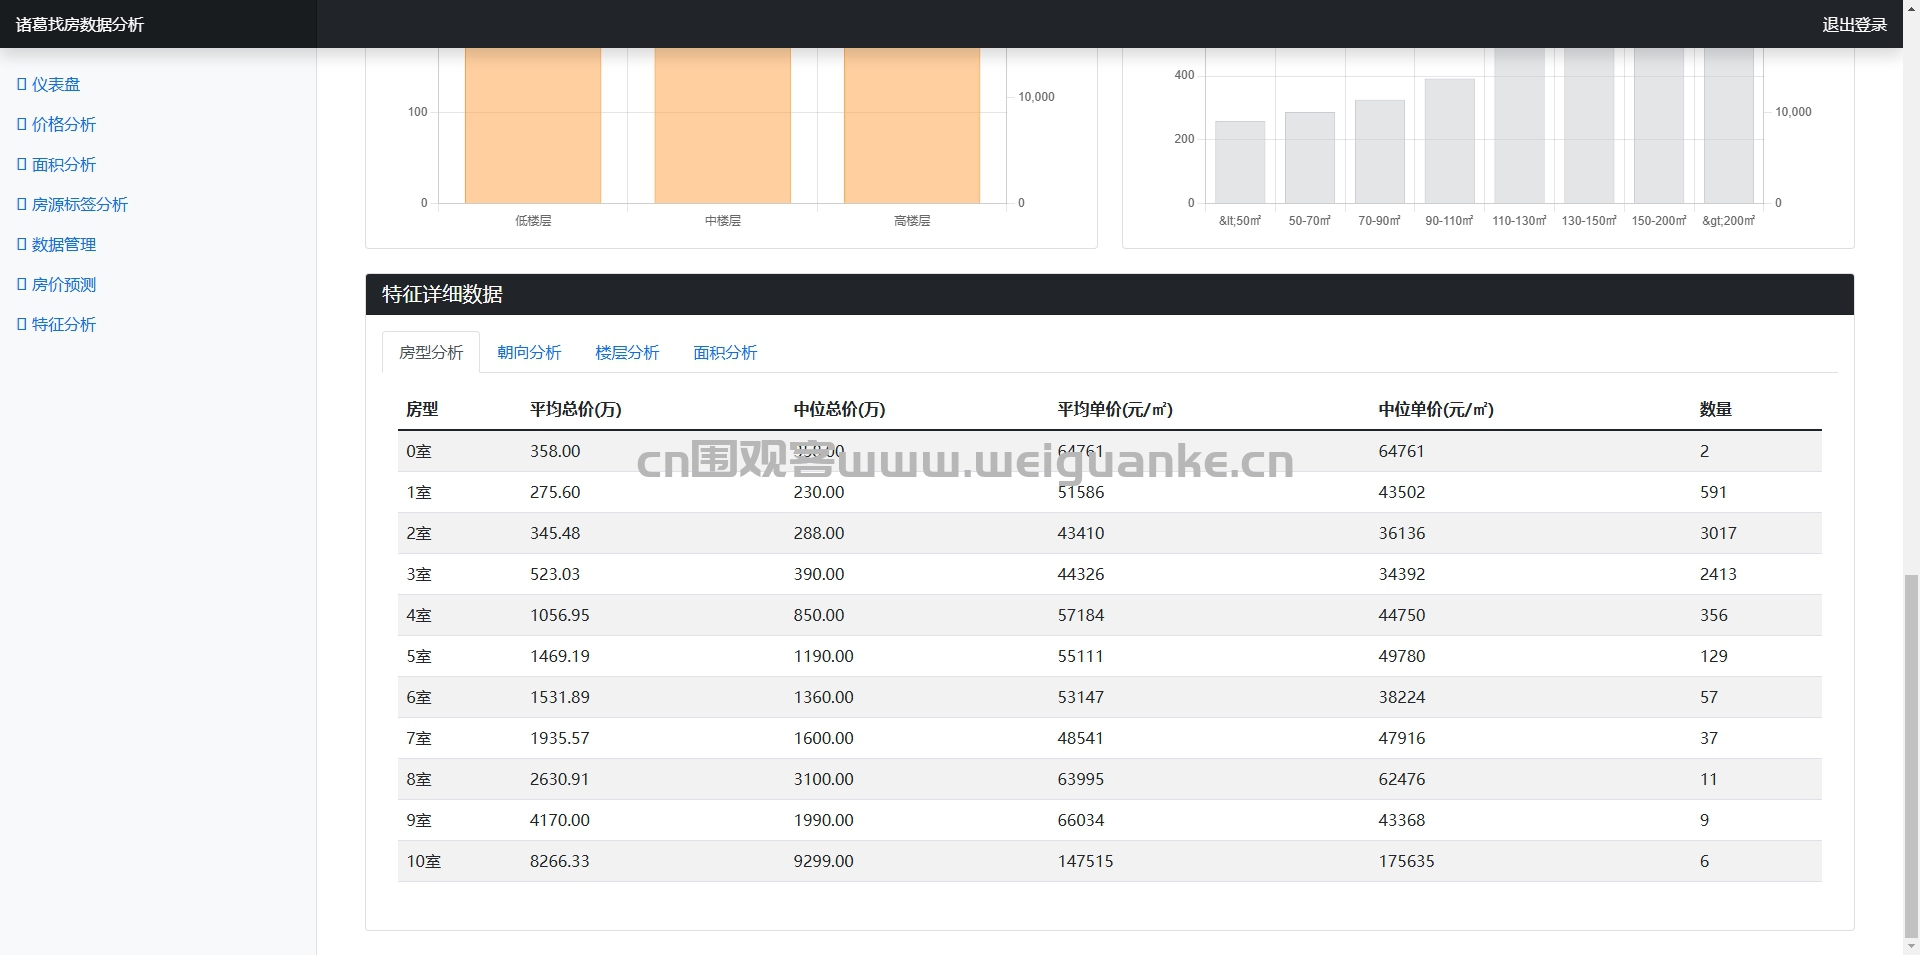The image size is (1920, 955).
Task: Open 数据管理 sidebar item
Action: 57,245
